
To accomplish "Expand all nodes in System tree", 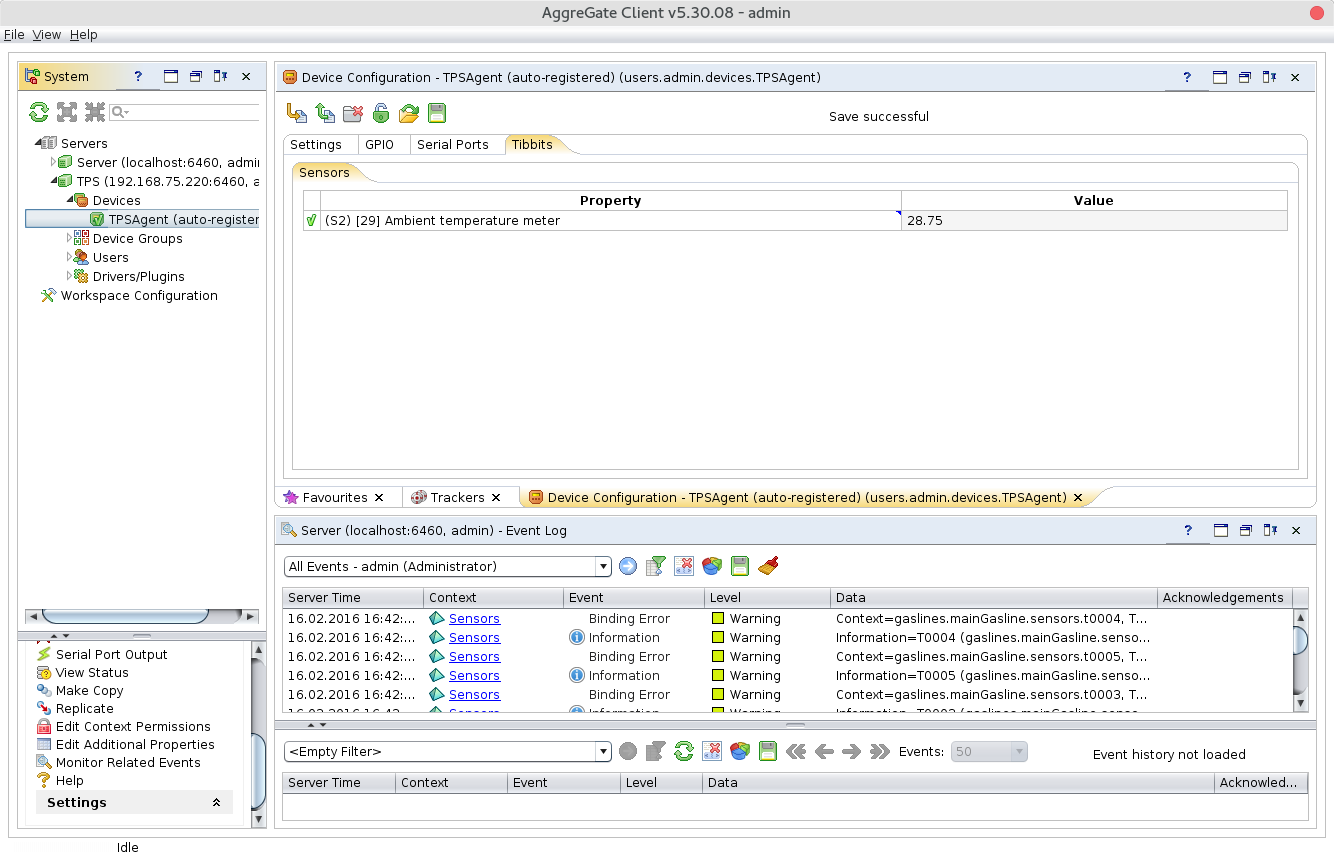I will click(67, 112).
